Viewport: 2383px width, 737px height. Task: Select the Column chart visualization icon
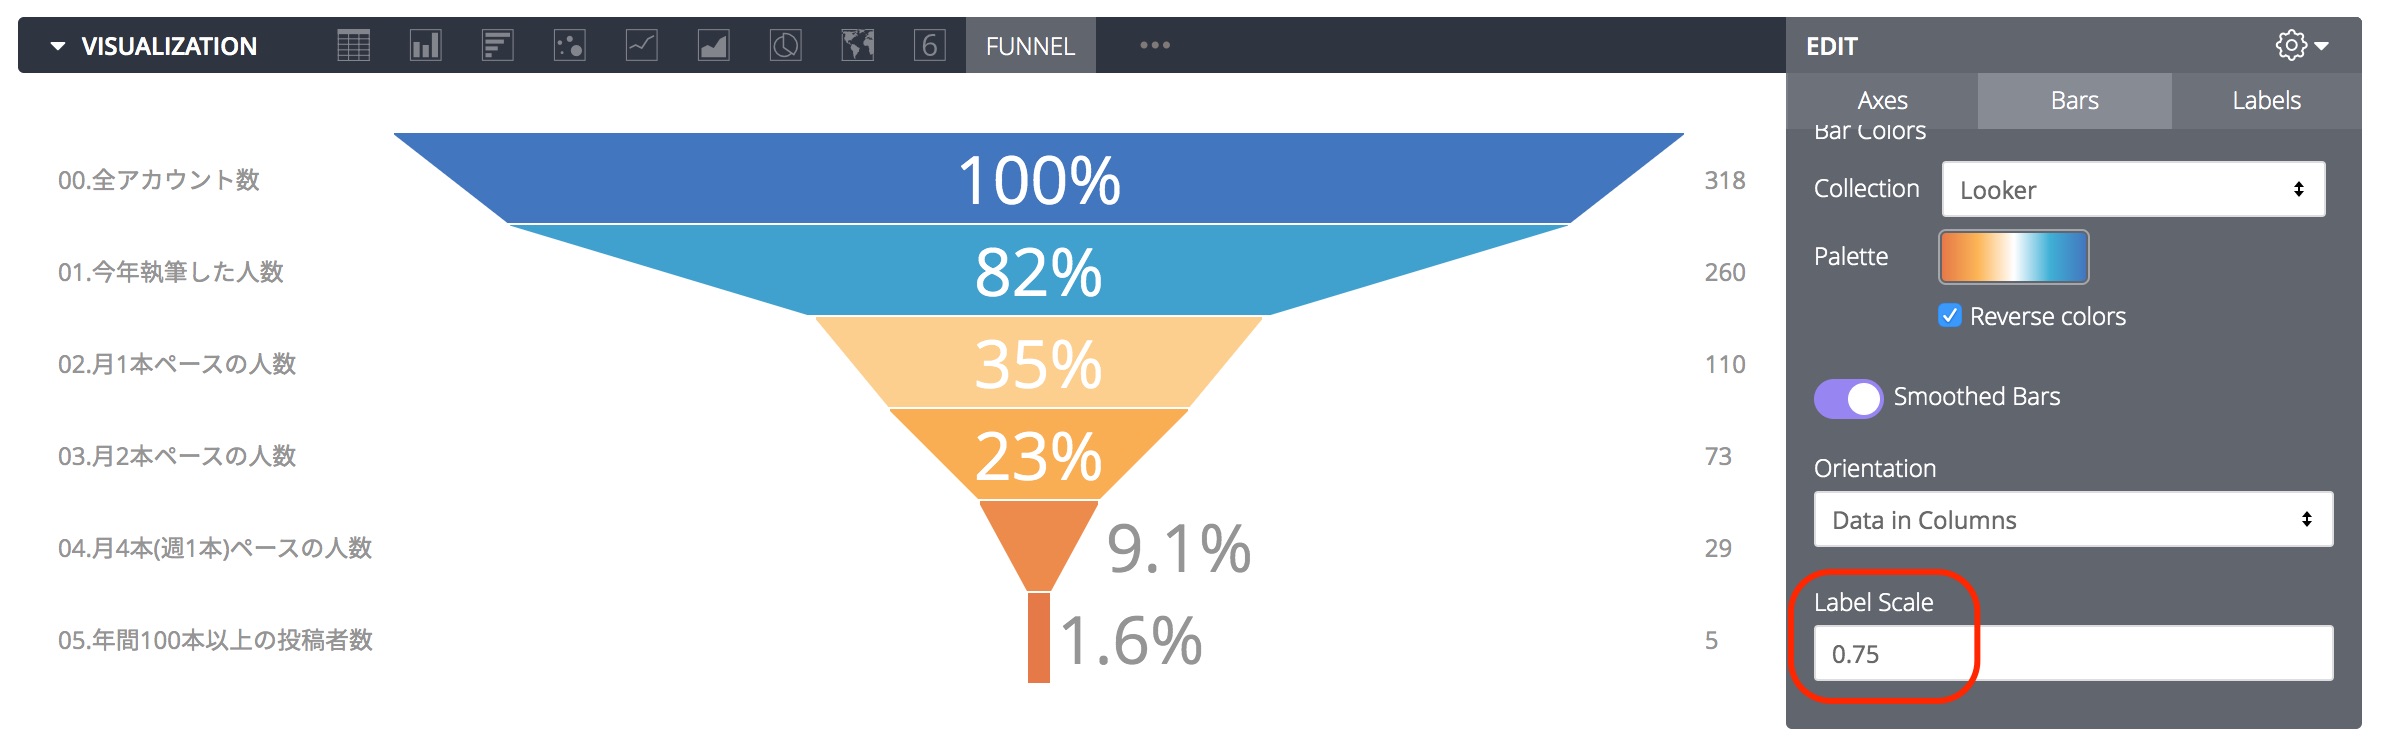coord(426,44)
